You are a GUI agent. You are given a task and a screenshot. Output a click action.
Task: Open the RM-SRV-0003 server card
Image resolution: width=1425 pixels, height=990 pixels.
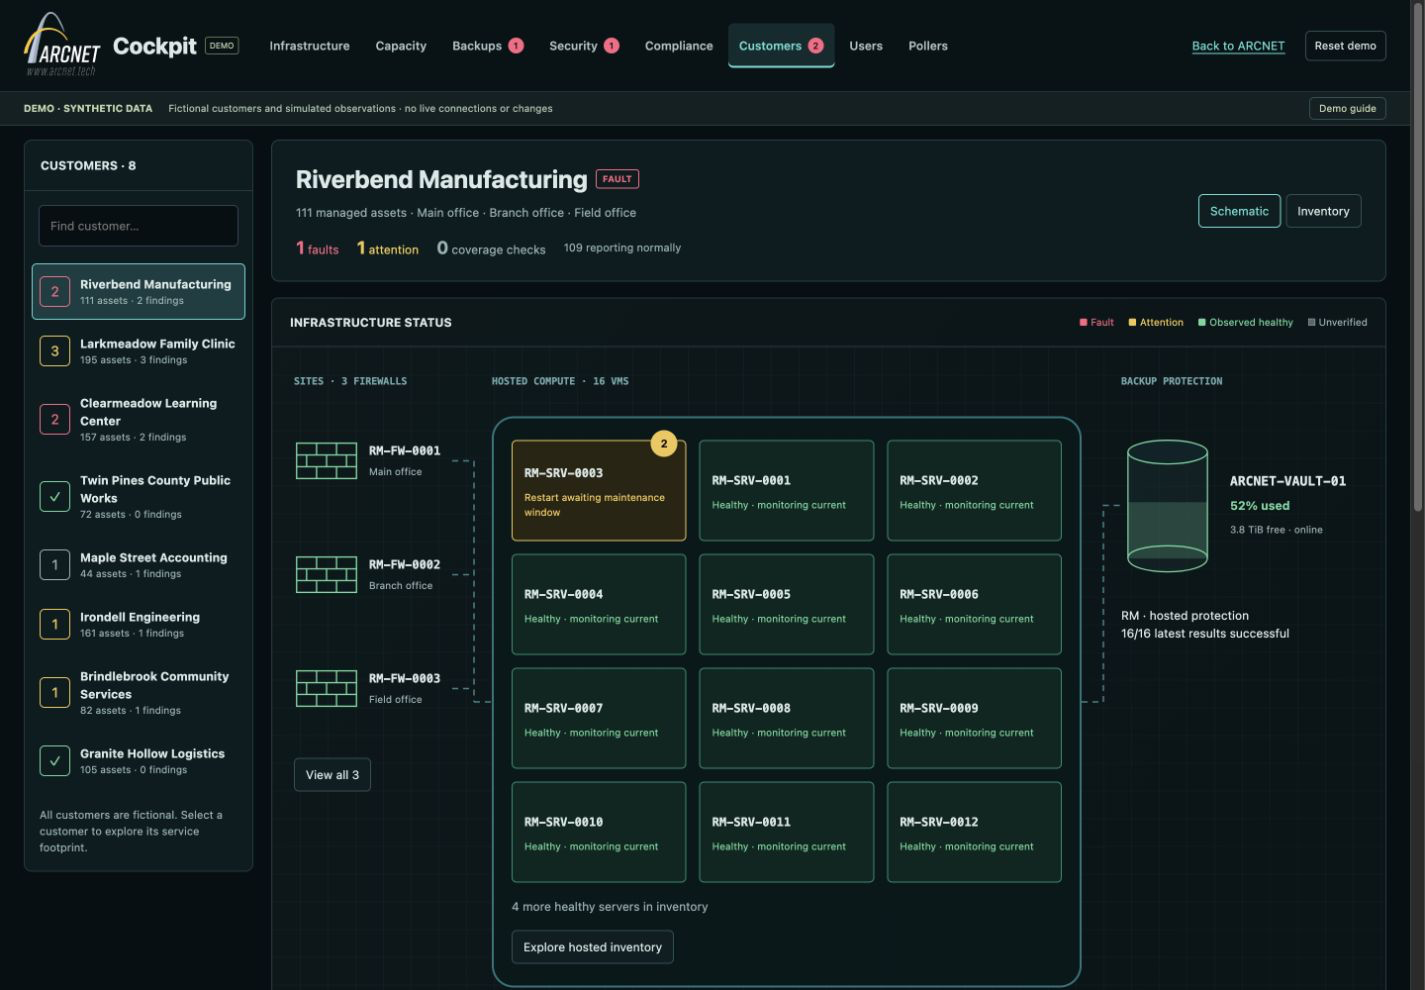(x=599, y=491)
